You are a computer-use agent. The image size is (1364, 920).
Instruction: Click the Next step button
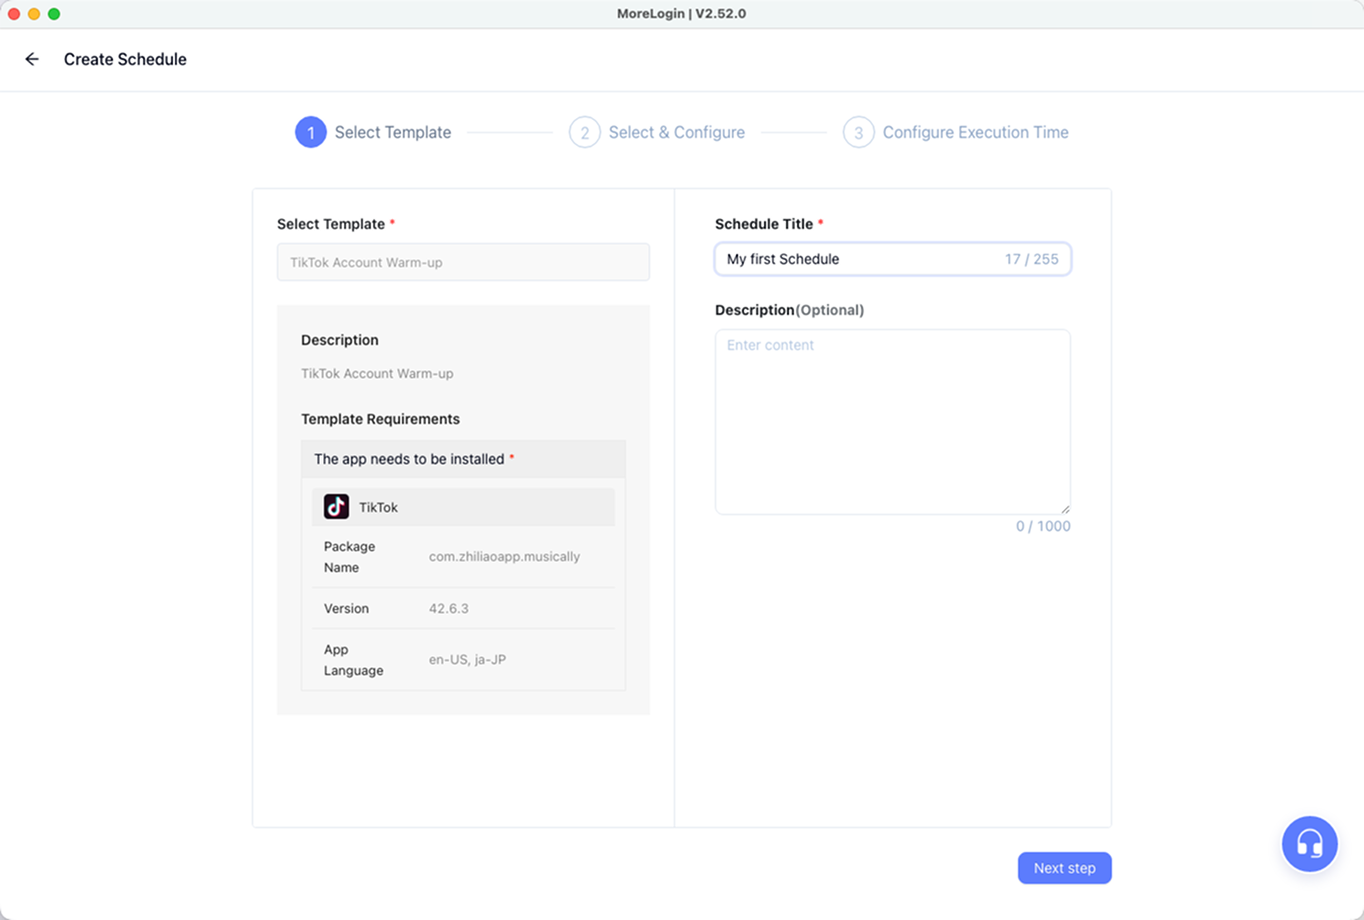click(1065, 868)
